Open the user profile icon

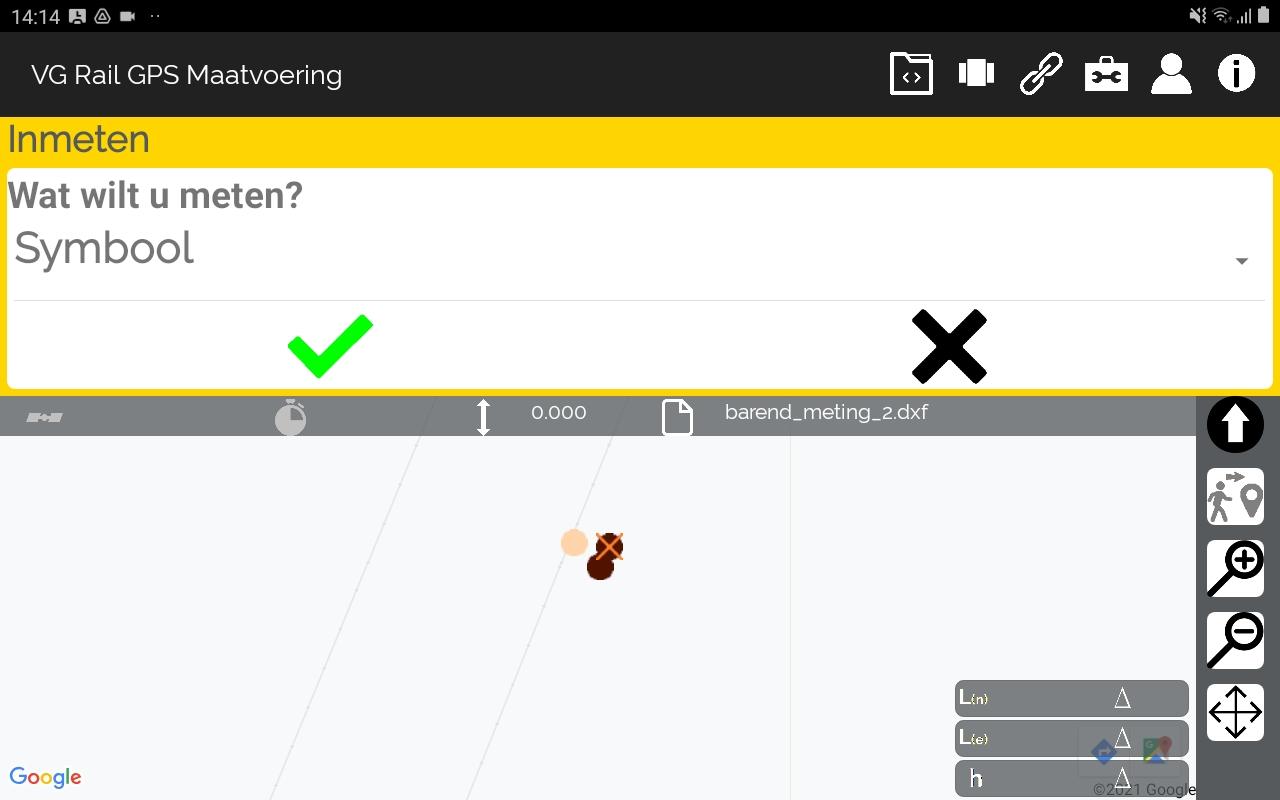pos(1171,74)
